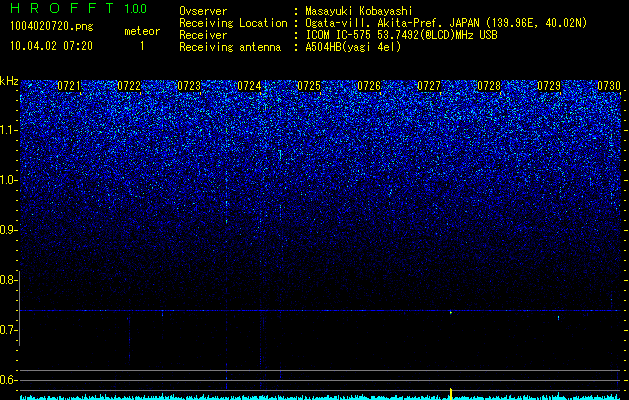Click the HROFFT program title

pyautogui.click(x=62, y=8)
